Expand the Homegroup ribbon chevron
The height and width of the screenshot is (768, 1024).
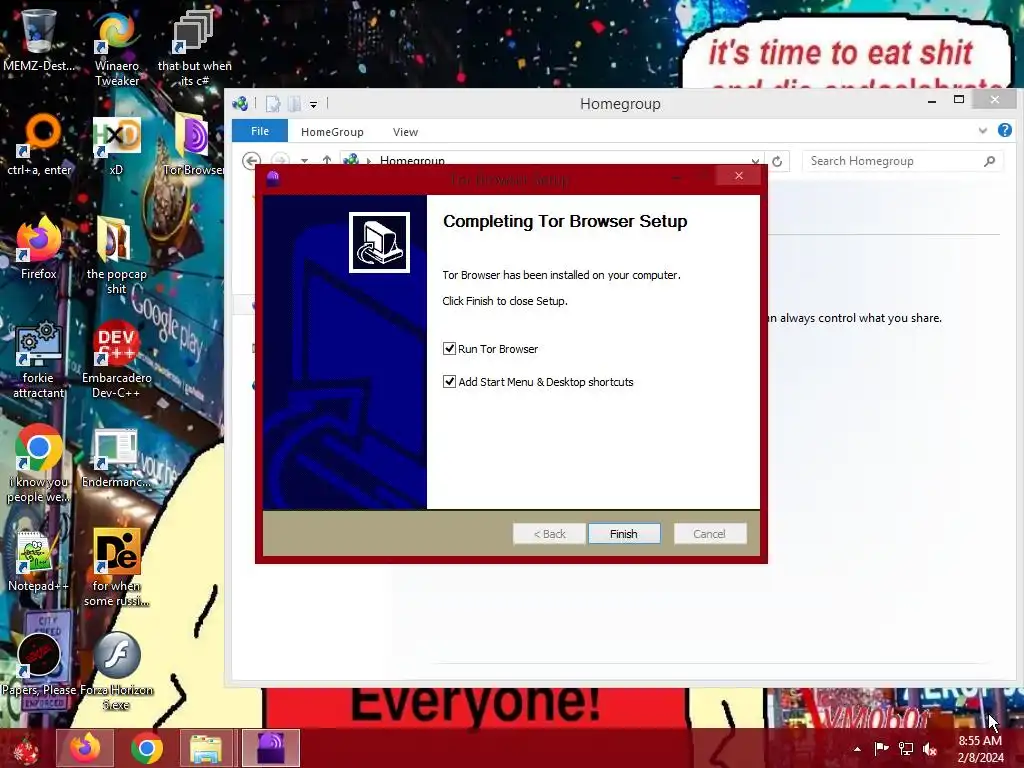(982, 131)
